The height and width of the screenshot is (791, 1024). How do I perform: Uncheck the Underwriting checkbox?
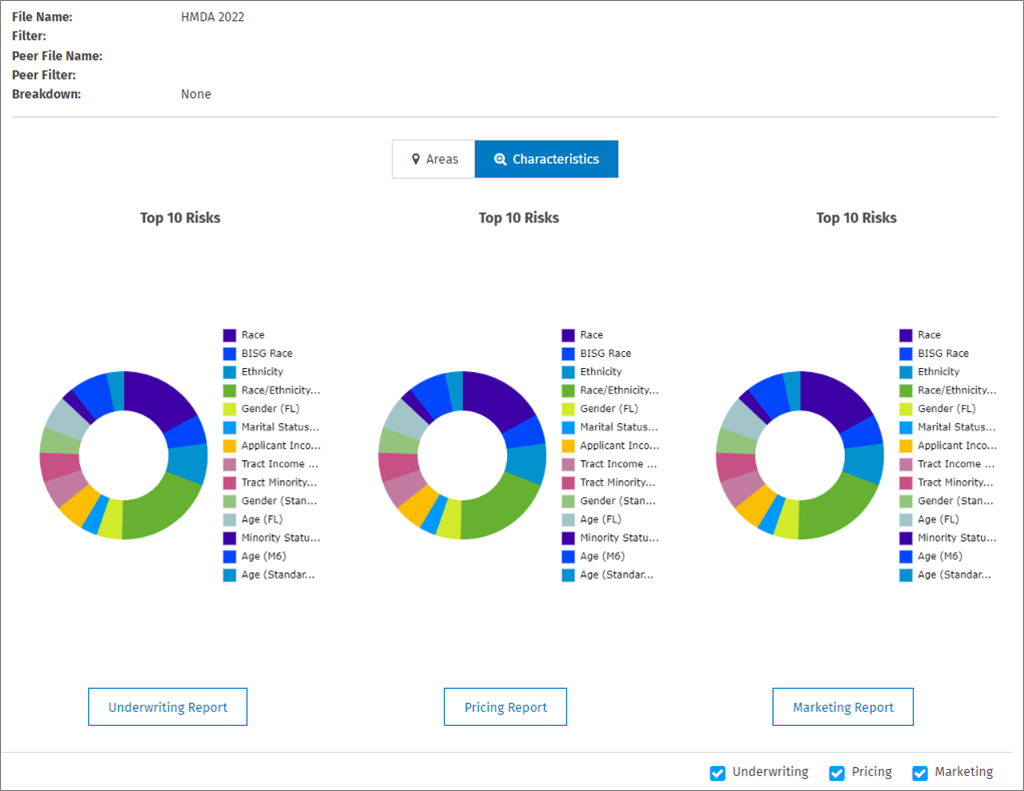[717, 773]
